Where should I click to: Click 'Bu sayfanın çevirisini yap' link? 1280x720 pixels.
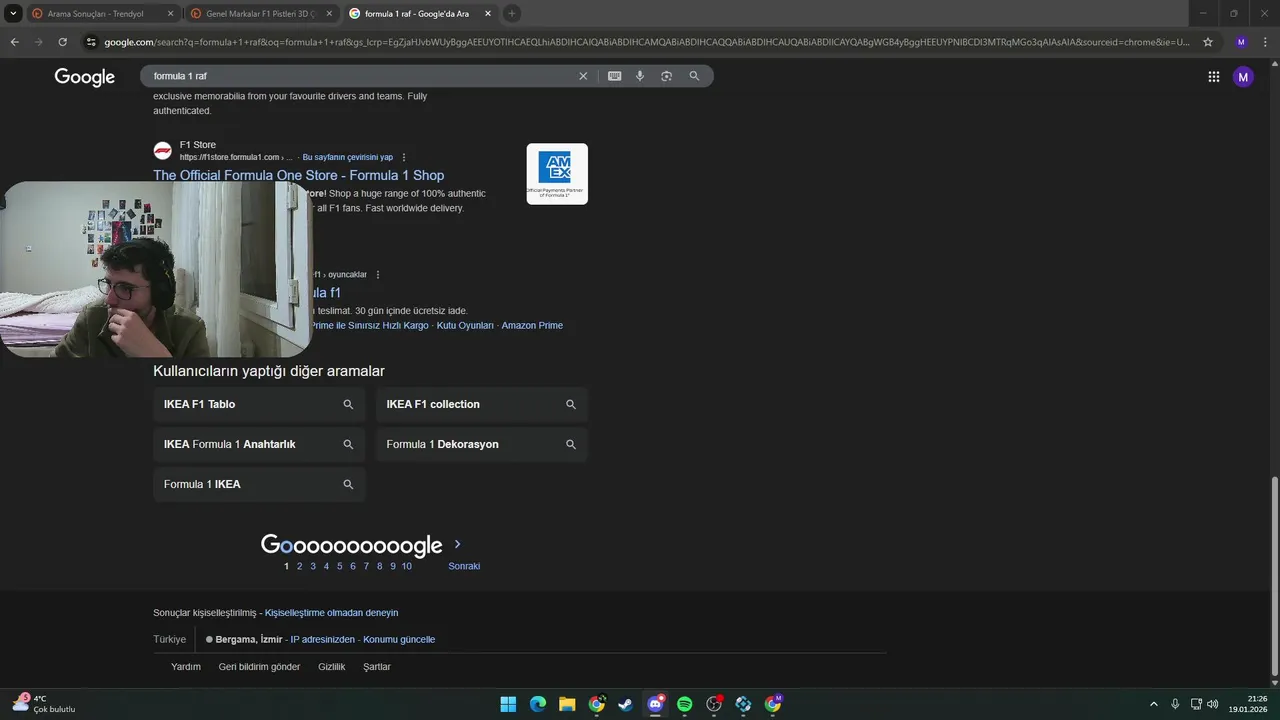click(x=348, y=157)
